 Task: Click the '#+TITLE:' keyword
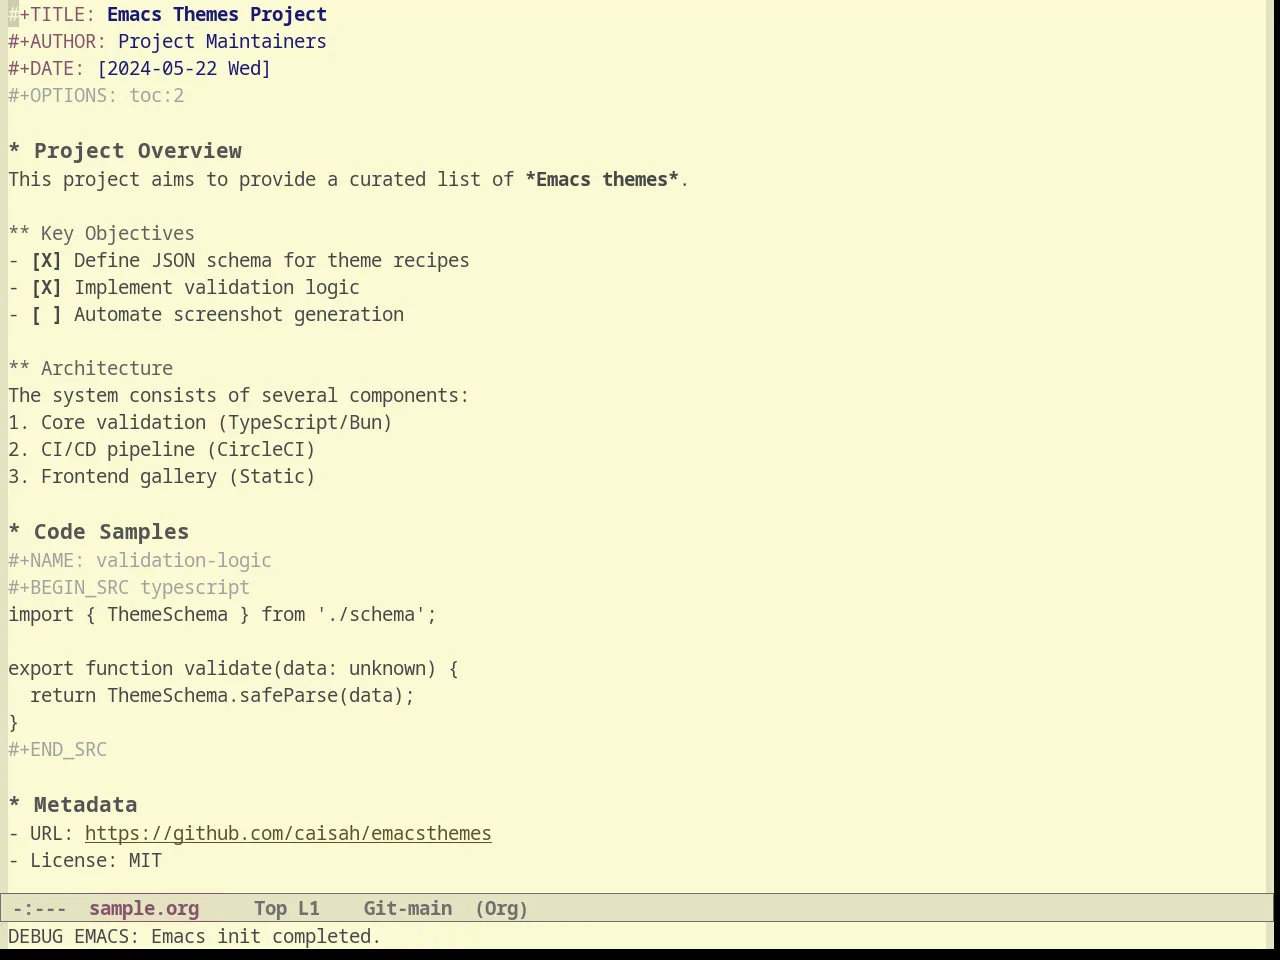pyautogui.click(x=52, y=15)
